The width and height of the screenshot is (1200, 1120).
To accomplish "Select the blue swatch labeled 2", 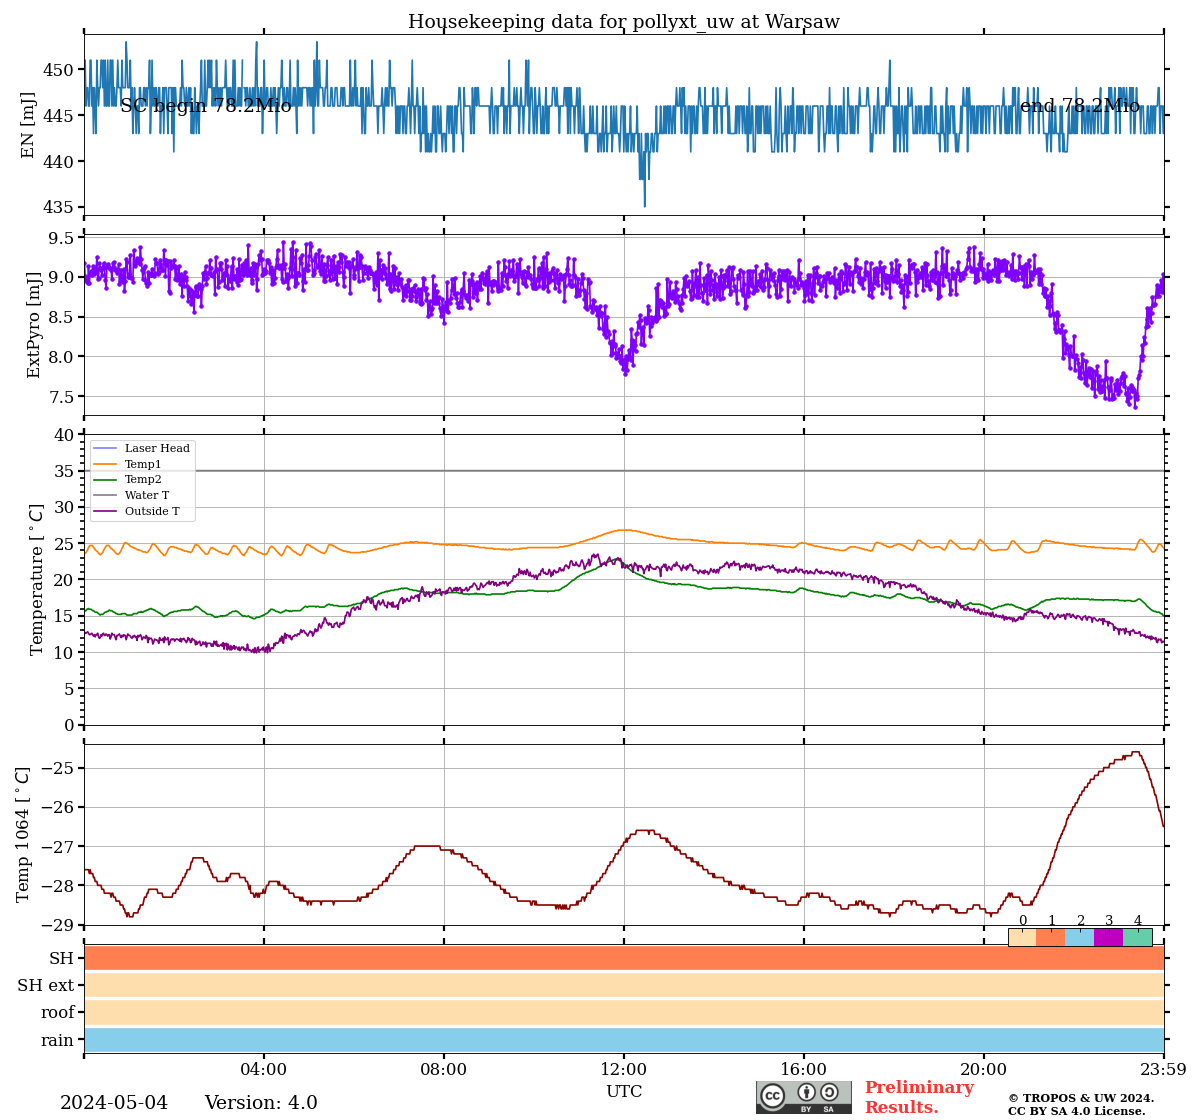I will 1080,937.
